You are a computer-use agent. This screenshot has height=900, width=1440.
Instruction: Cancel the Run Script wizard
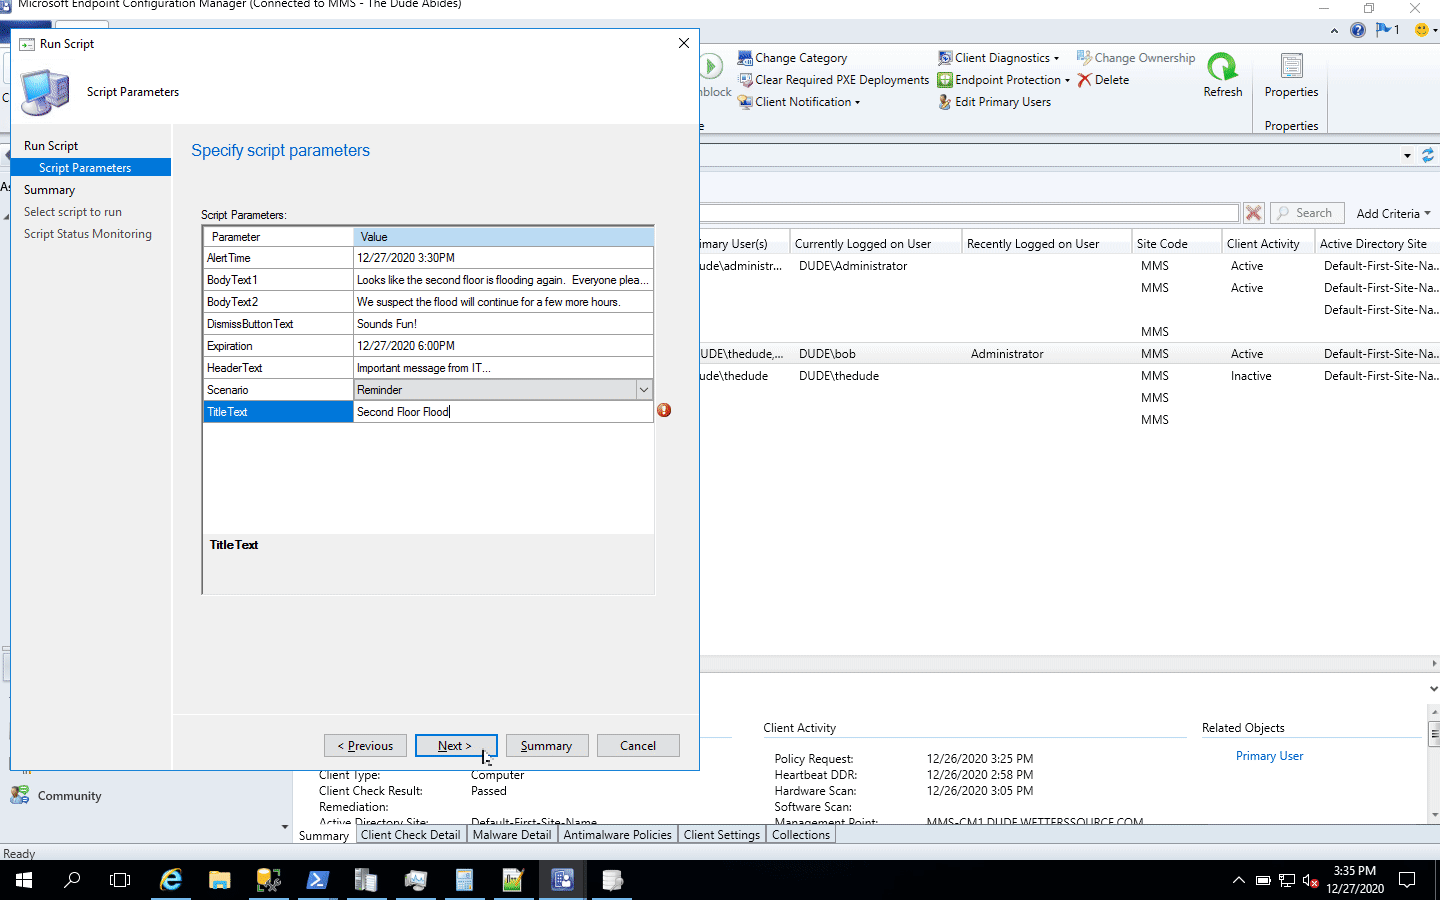point(638,746)
